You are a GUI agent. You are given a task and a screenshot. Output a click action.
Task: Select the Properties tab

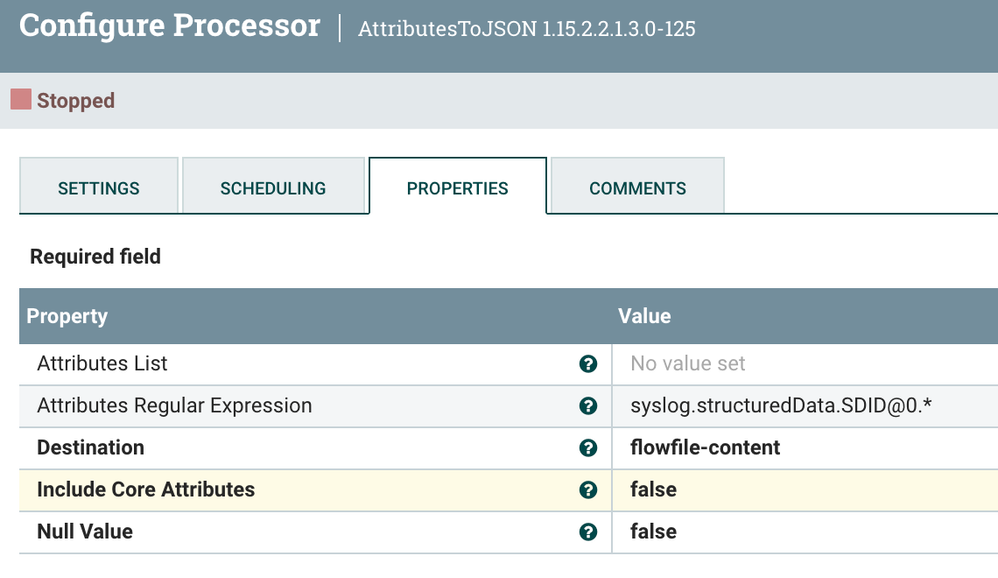coord(458,186)
